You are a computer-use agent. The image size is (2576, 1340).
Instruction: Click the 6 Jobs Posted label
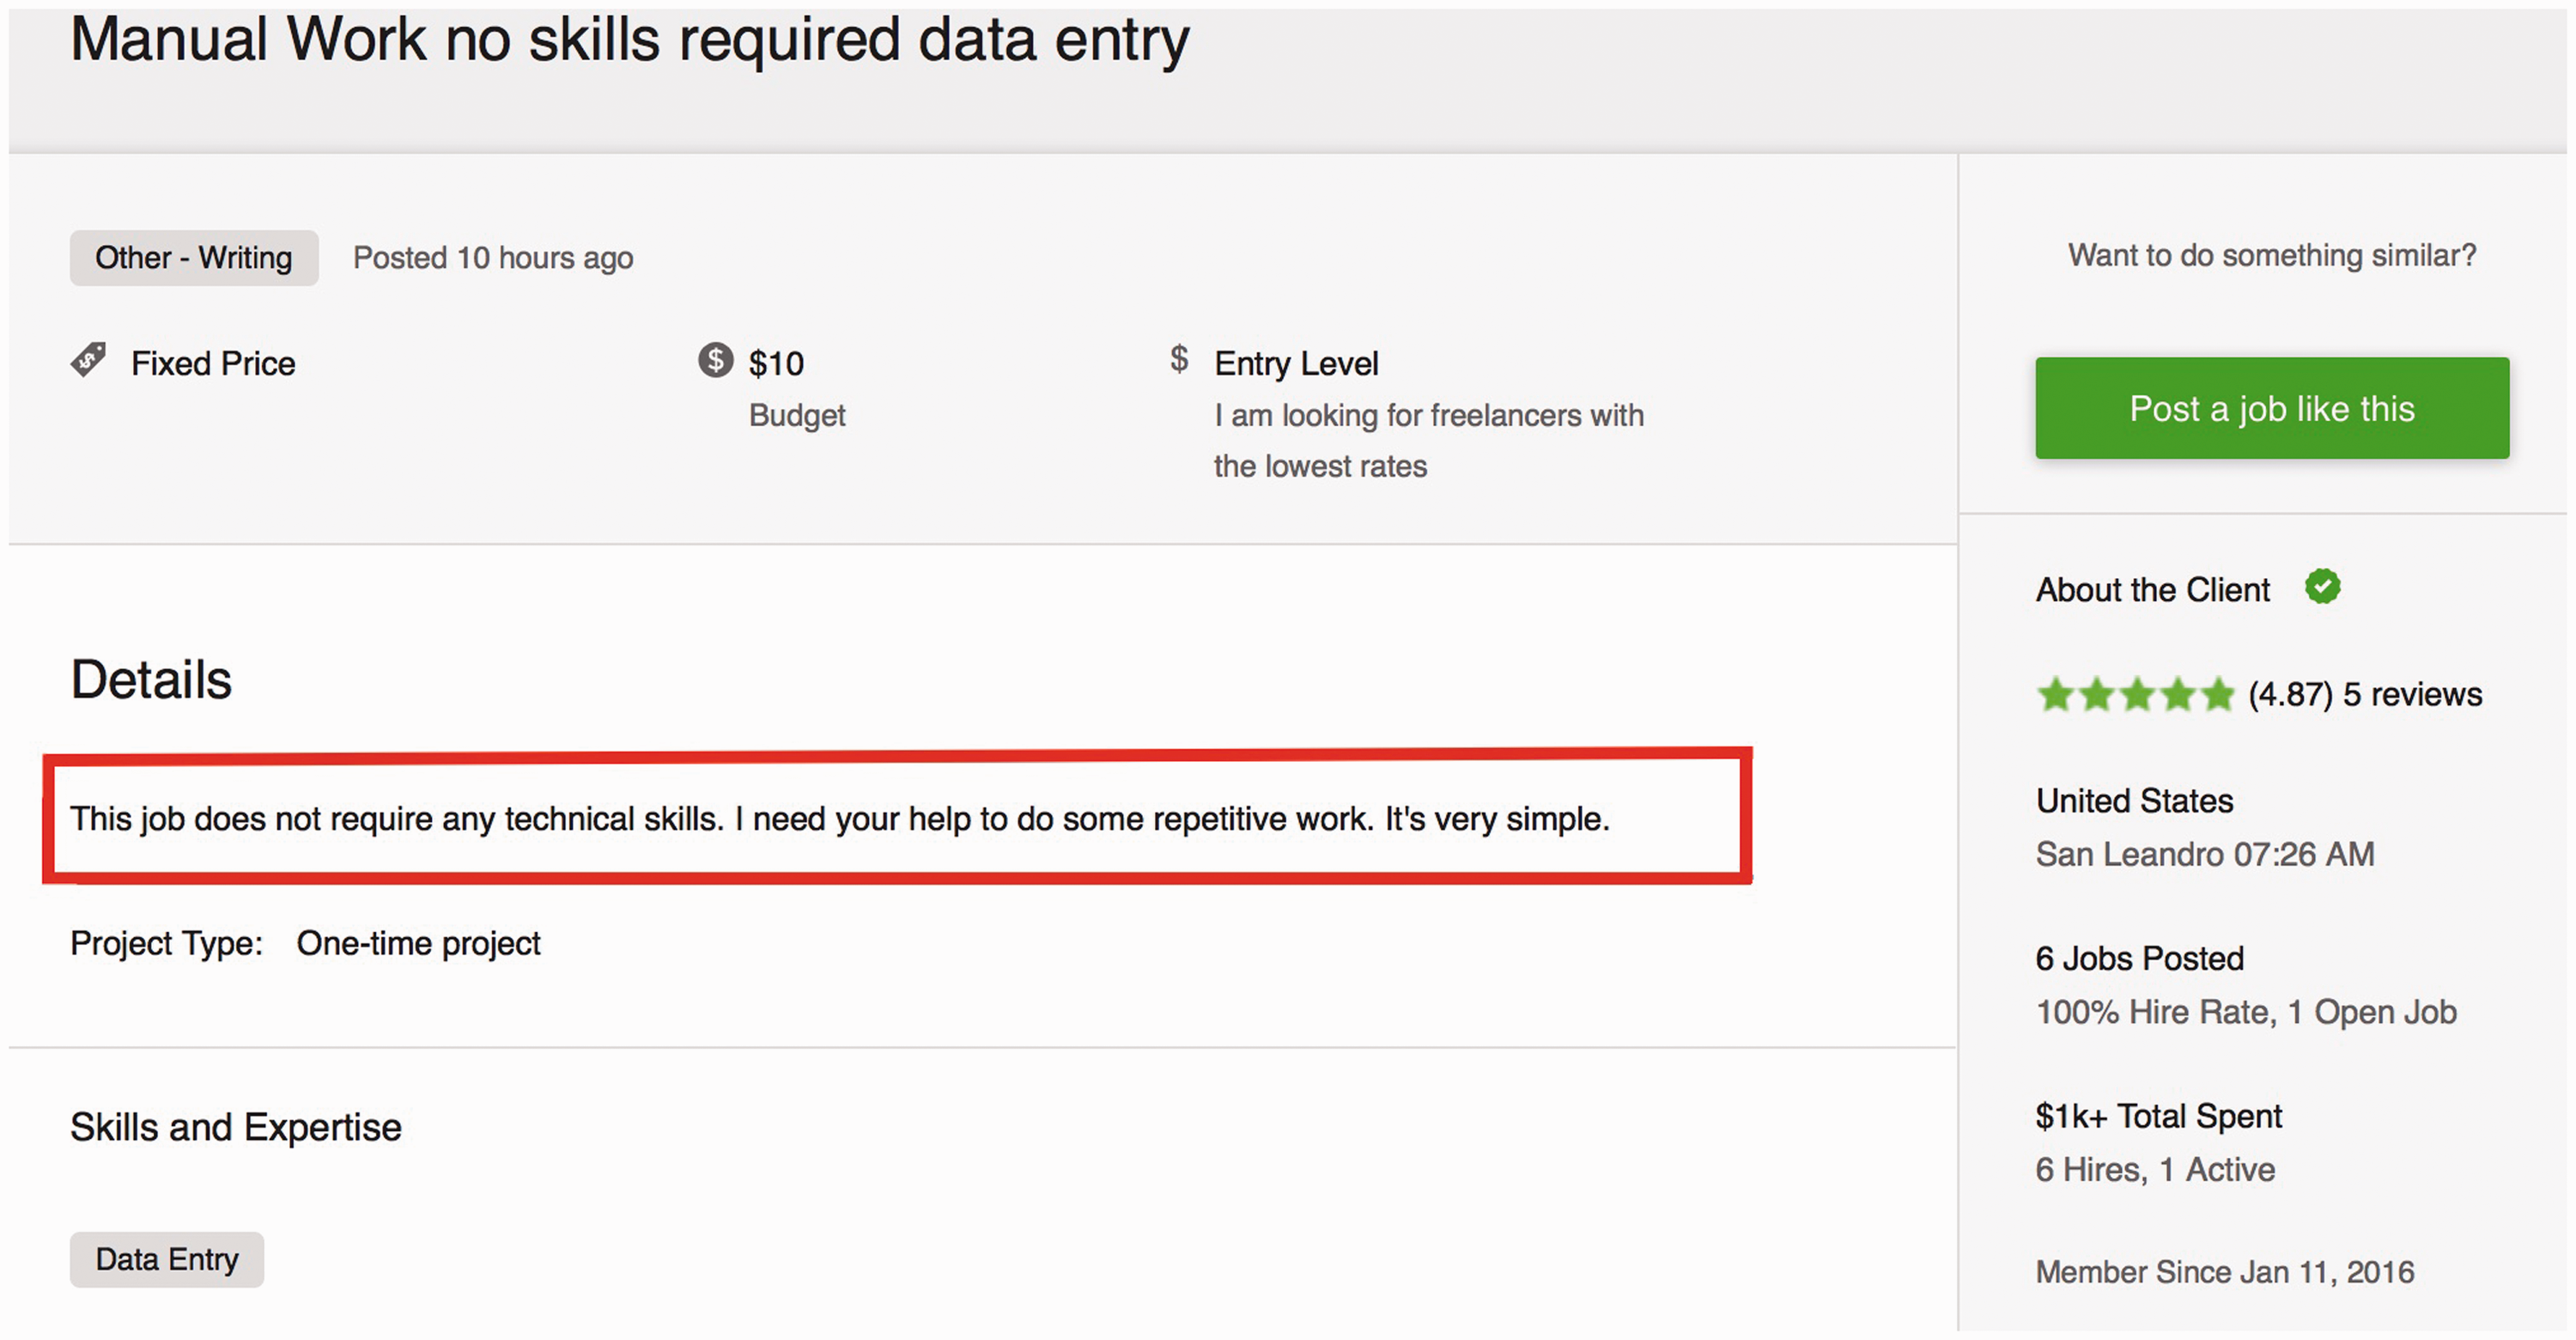[x=2139, y=959]
